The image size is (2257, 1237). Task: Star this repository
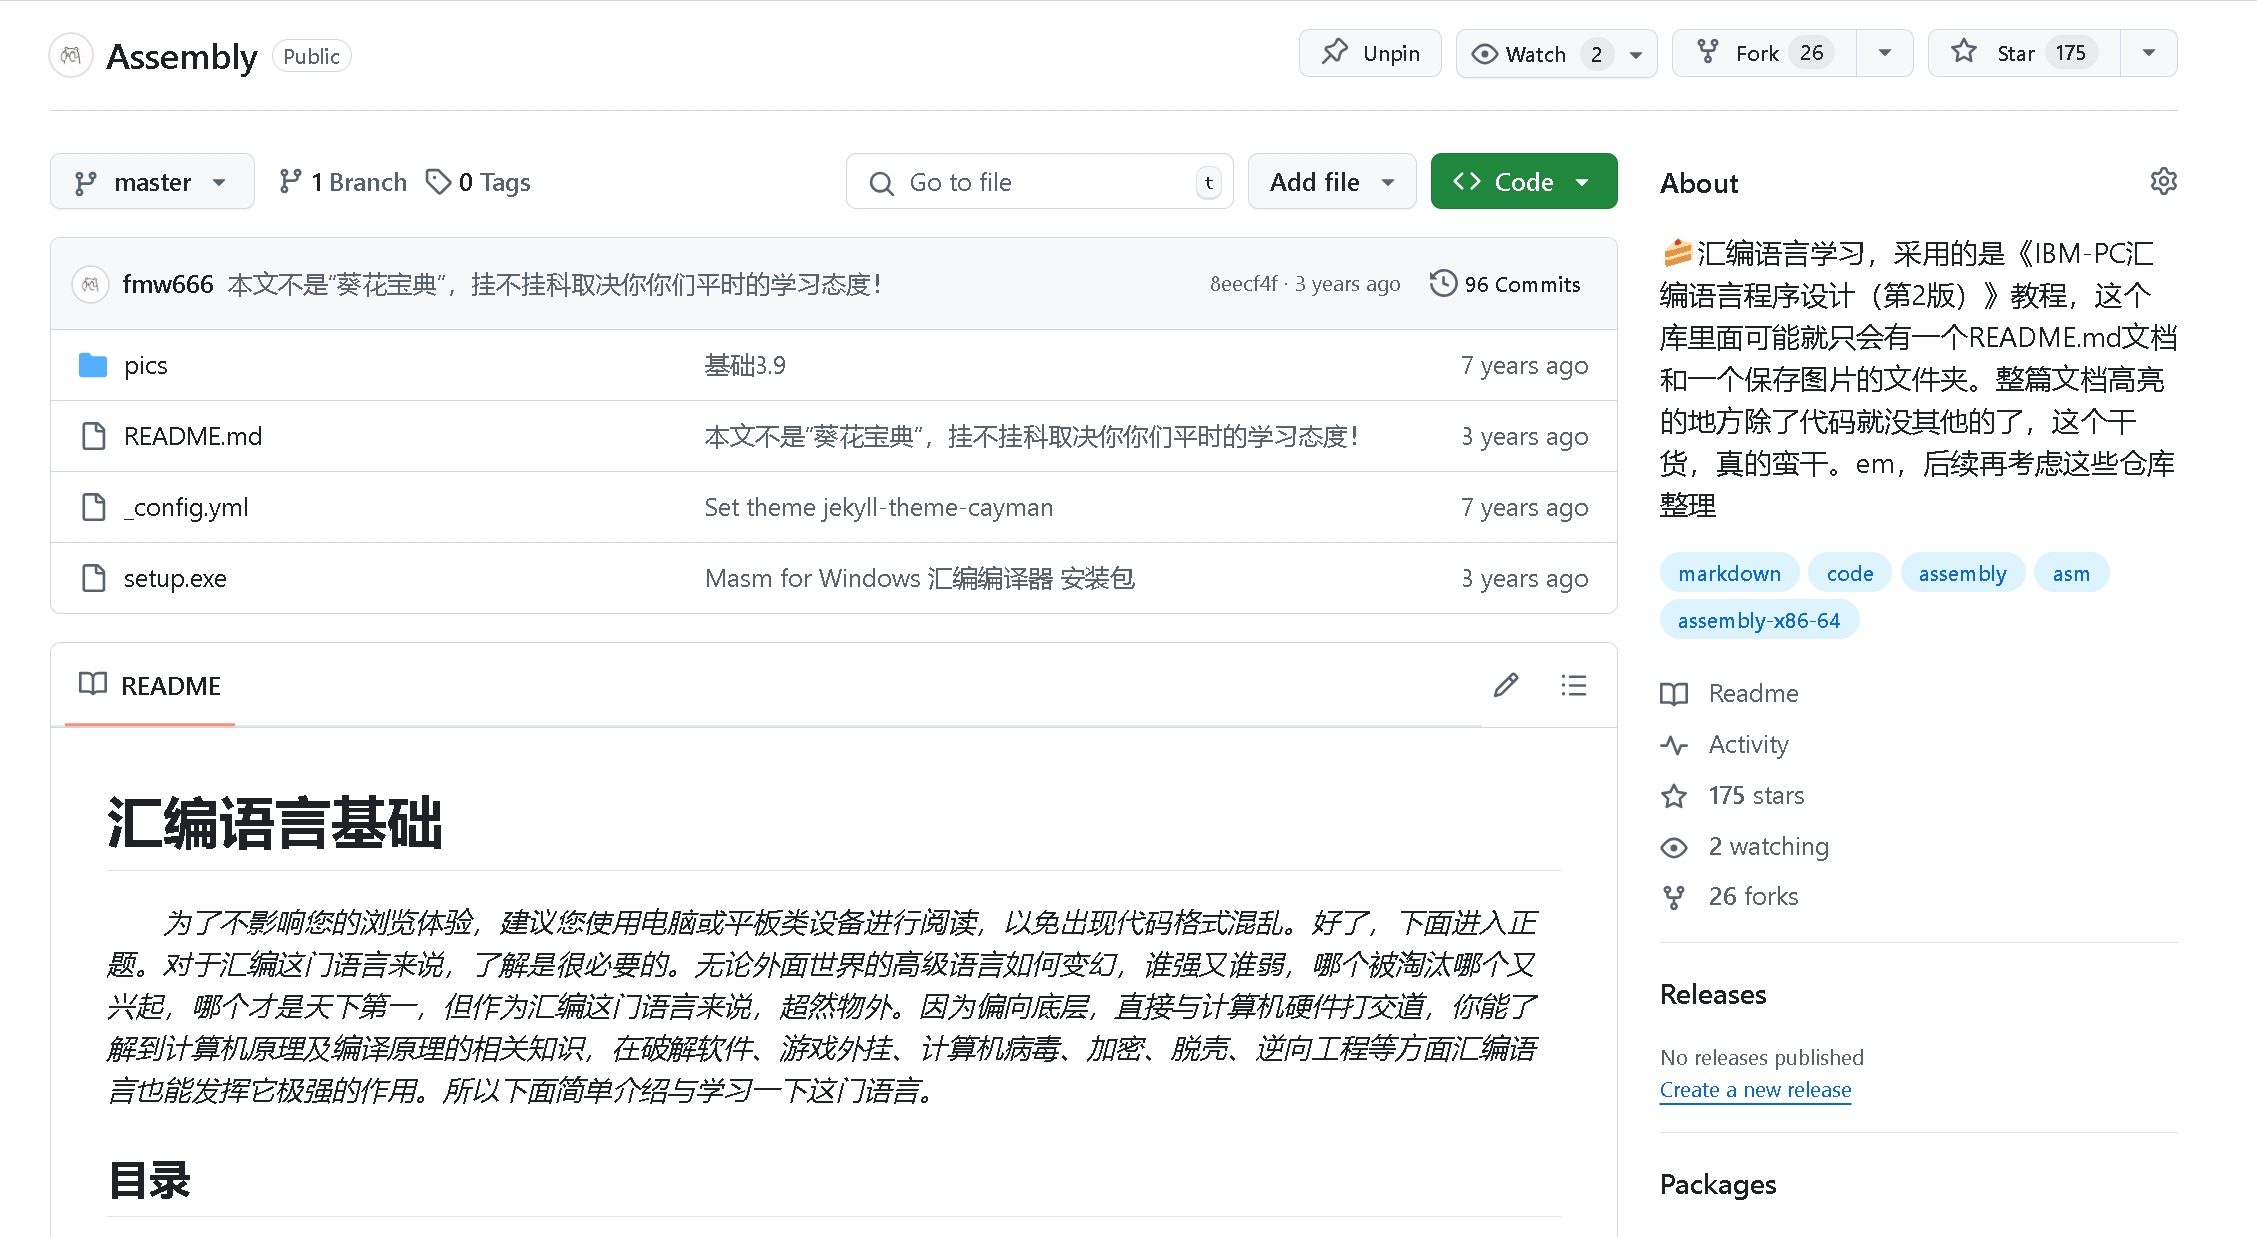coord(2024,53)
